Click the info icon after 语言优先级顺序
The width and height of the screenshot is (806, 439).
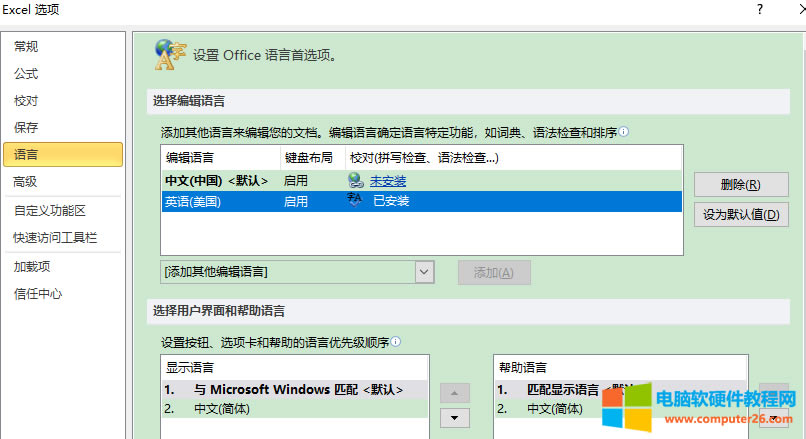[x=395, y=341]
